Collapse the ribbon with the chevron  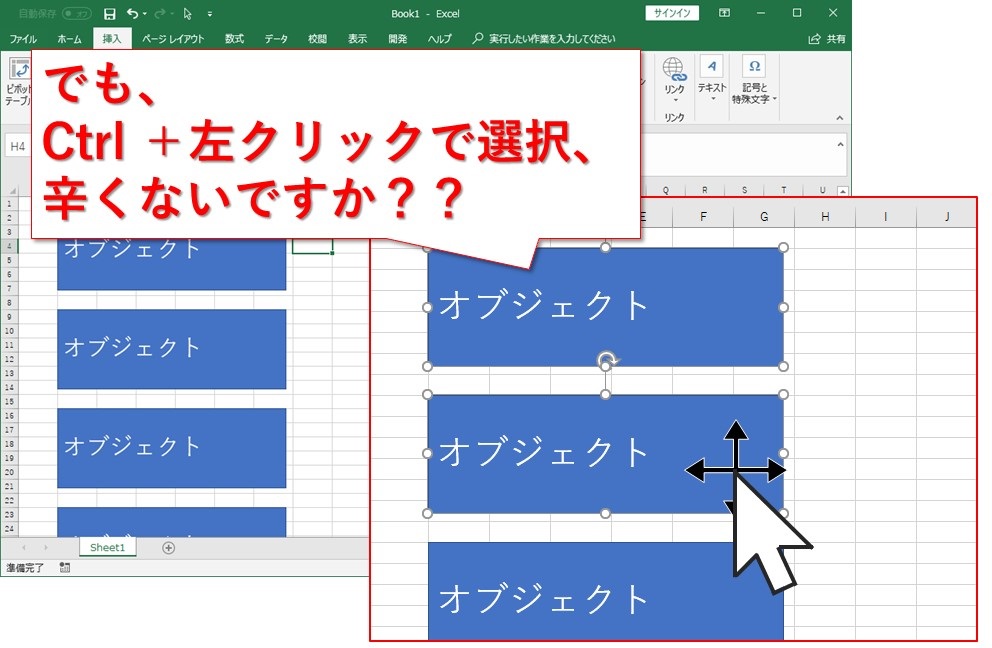click(x=839, y=118)
